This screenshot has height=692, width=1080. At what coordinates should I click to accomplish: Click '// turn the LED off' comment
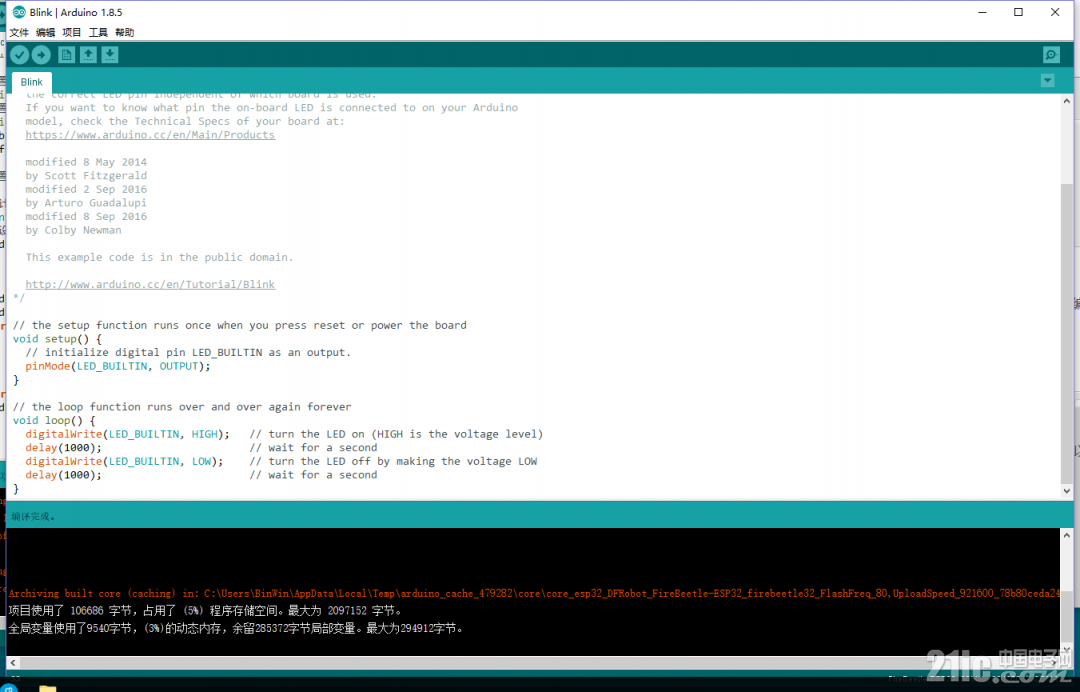pos(393,461)
